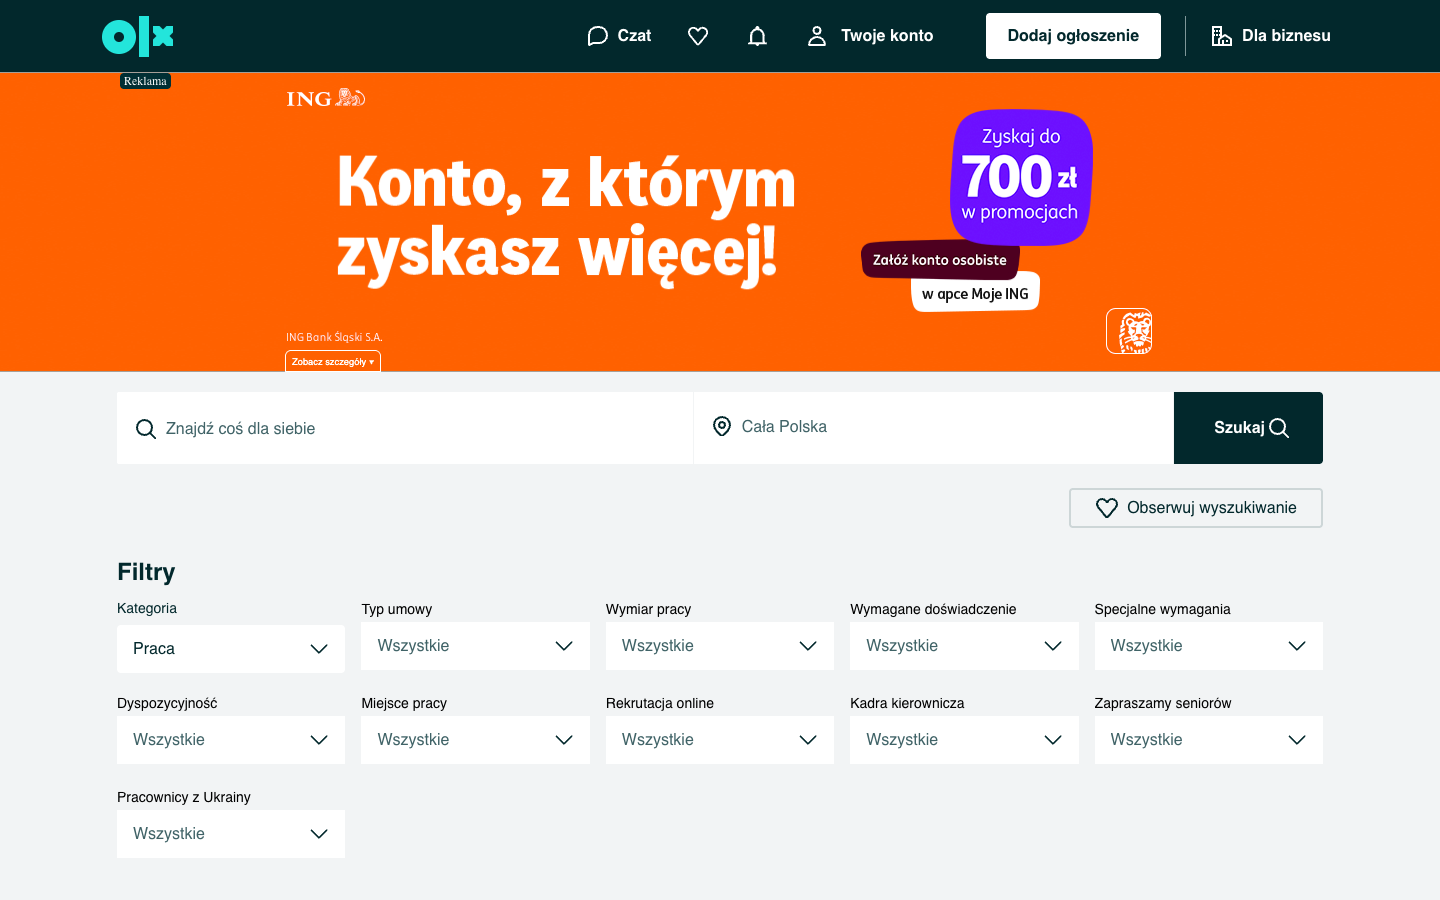The image size is (1440, 900).
Task: Open the Wymiar pracy dropdown
Action: click(x=720, y=646)
